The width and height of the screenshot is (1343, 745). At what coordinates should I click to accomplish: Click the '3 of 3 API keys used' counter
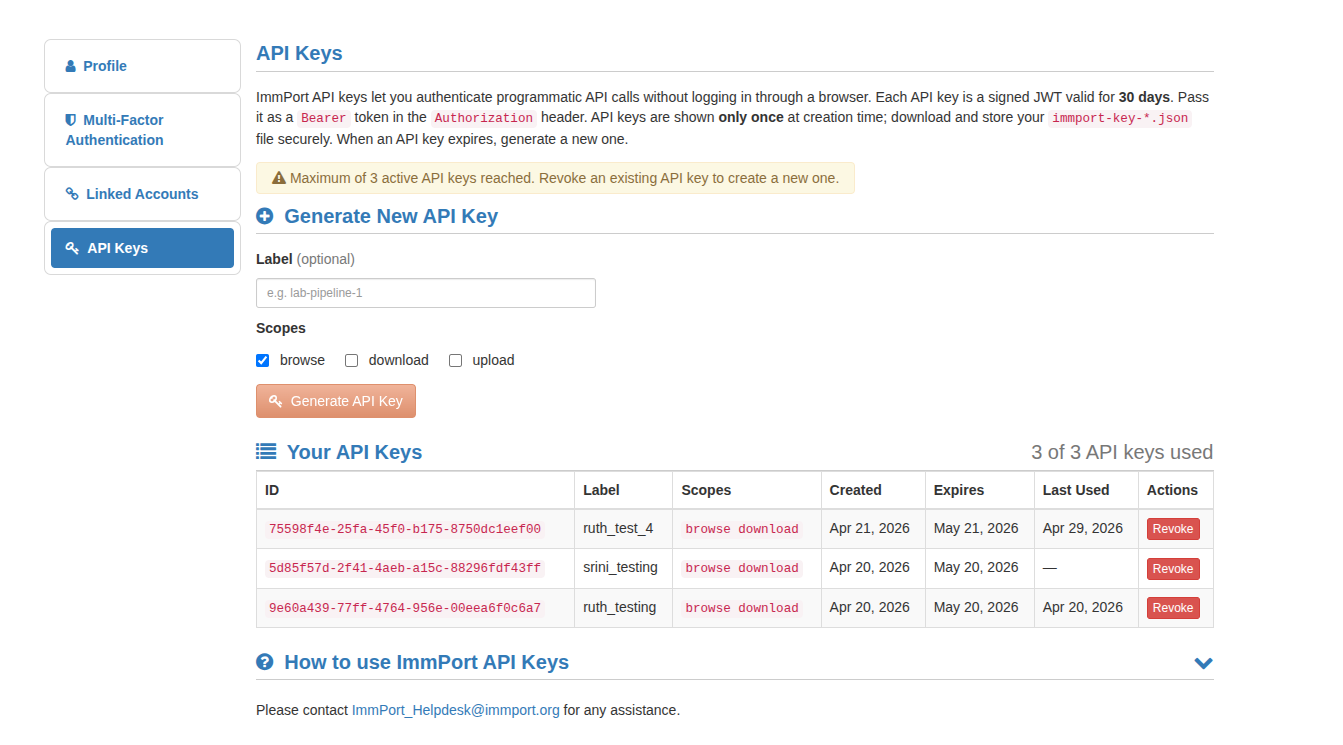tap(1122, 452)
